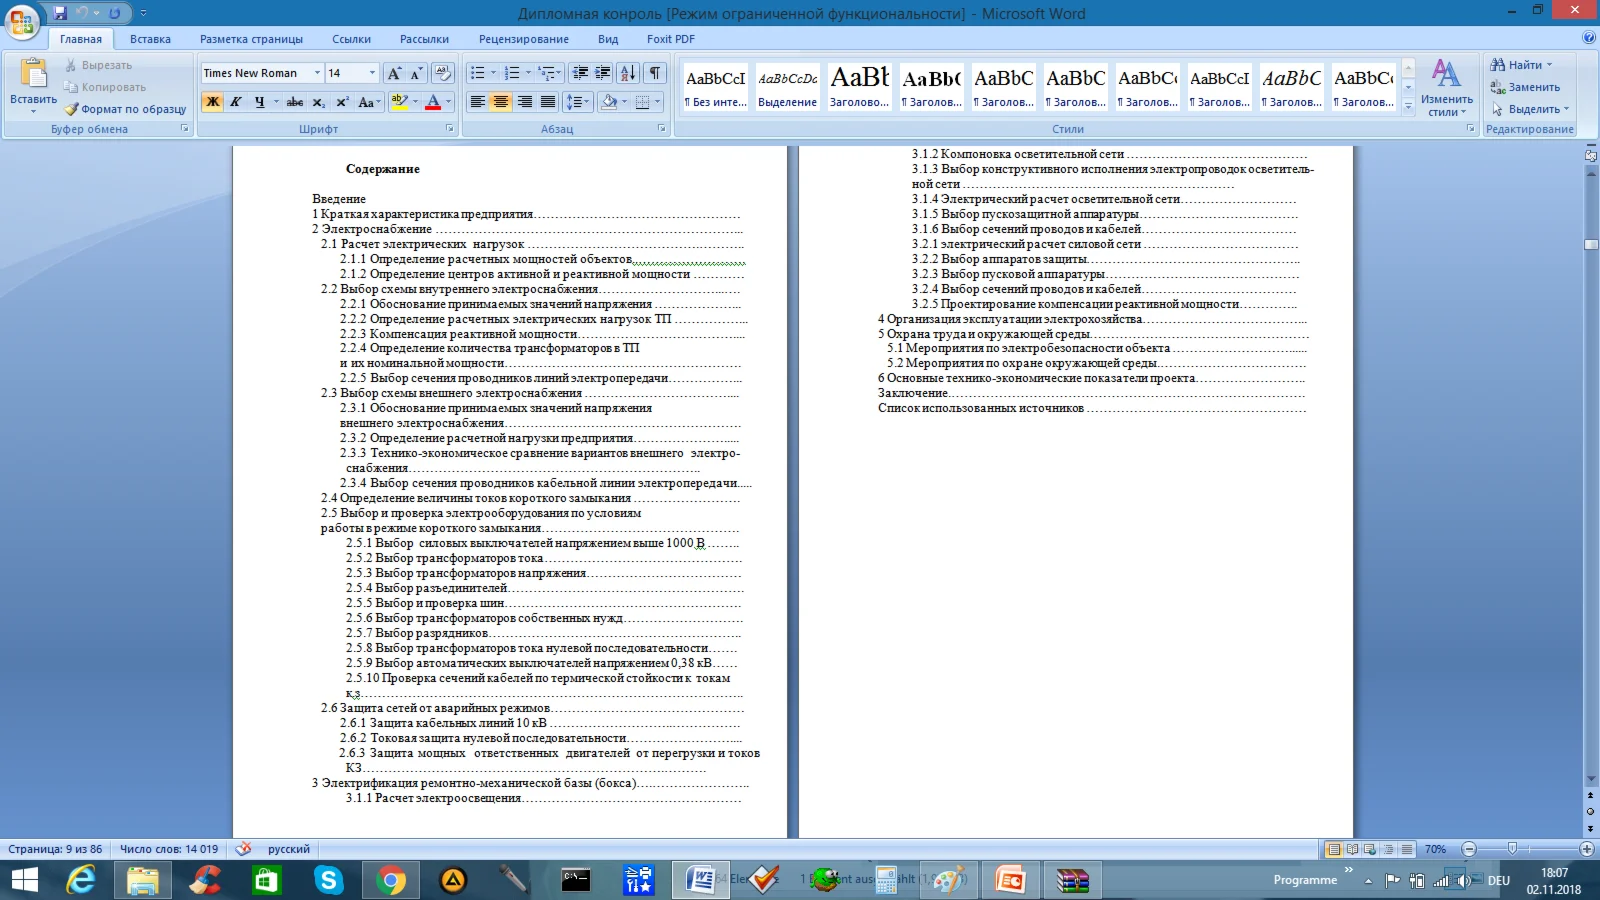The height and width of the screenshot is (900, 1600).
Task: Toggle justify alignment
Action: point(547,102)
